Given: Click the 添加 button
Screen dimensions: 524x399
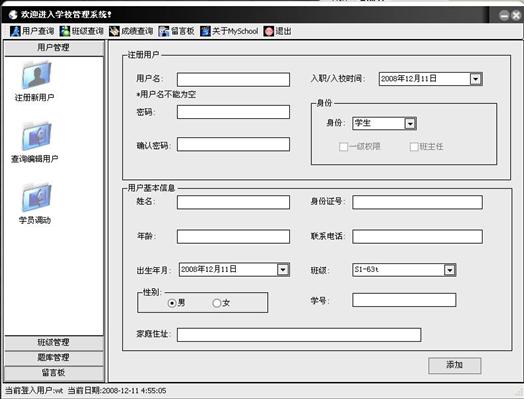Looking at the screenshot, I should click(454, 365).
